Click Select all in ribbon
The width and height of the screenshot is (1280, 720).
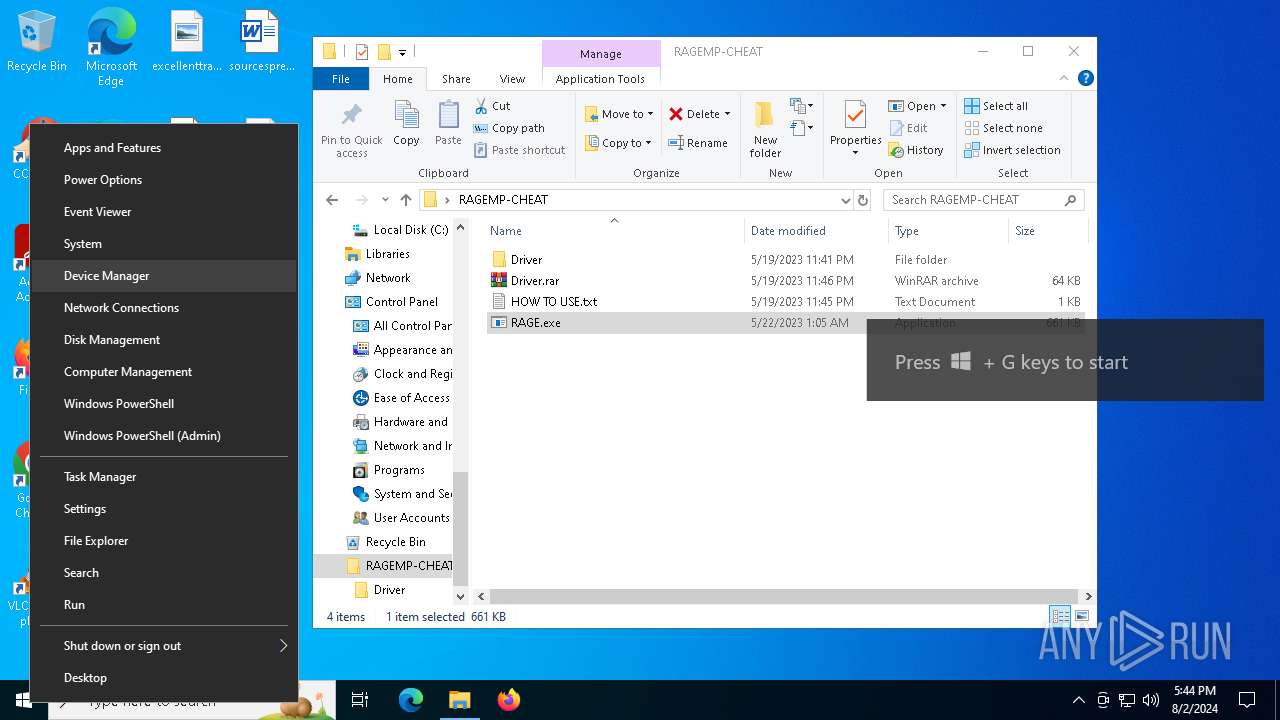coord(996,106)
